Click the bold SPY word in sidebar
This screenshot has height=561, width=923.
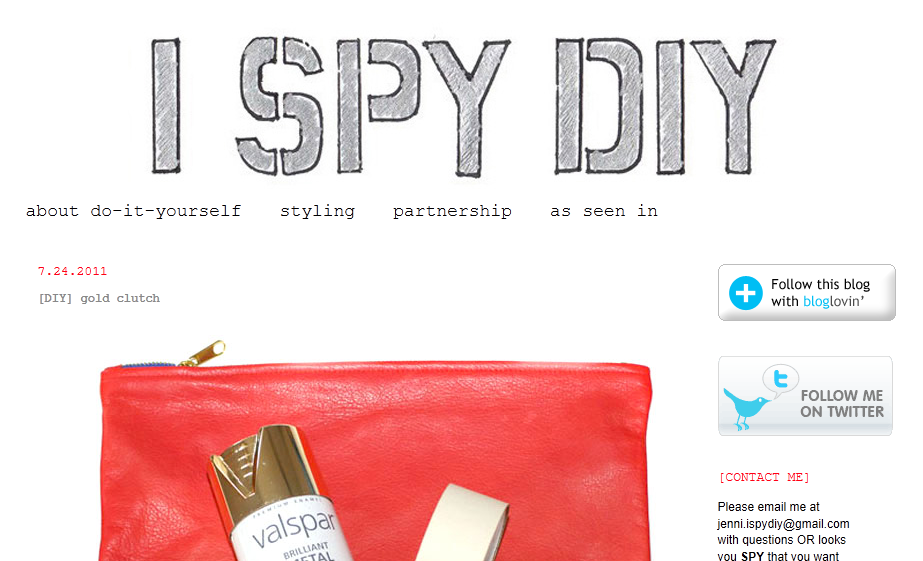tap(752, 556)
